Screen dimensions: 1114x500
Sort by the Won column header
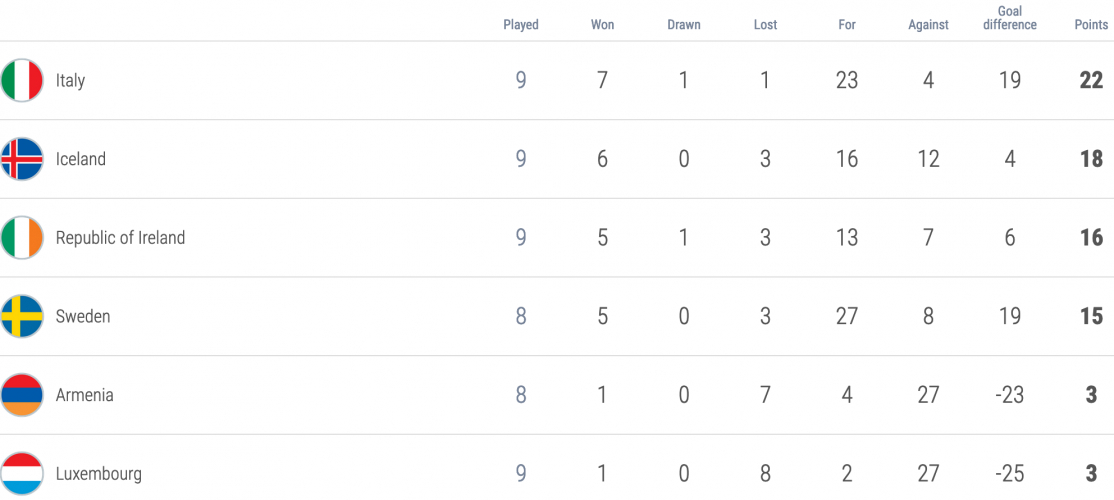click(x=602, y=25)
